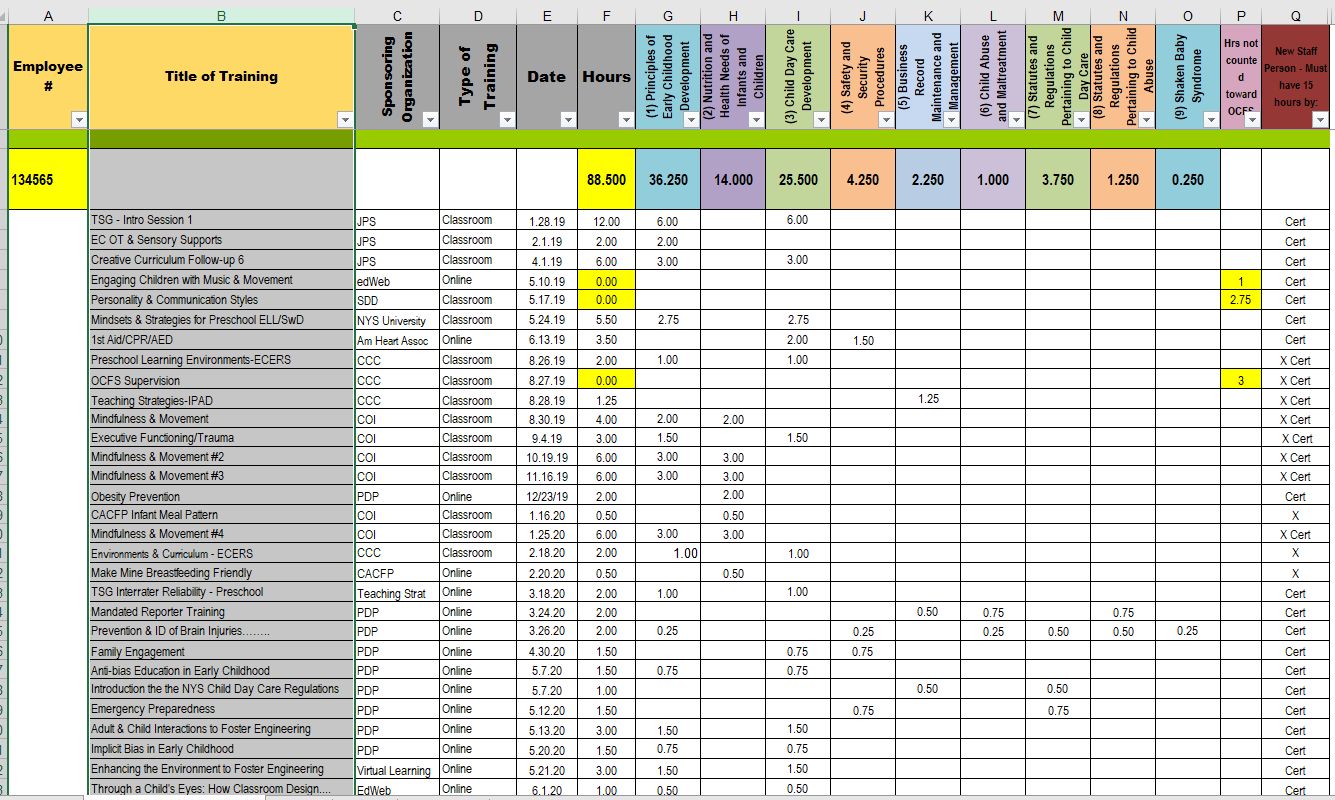Viewport: 1335px width, 800px height.
Task: Select sponsor cell 'Virtual Learning'
Action: (x=397, y=770)
